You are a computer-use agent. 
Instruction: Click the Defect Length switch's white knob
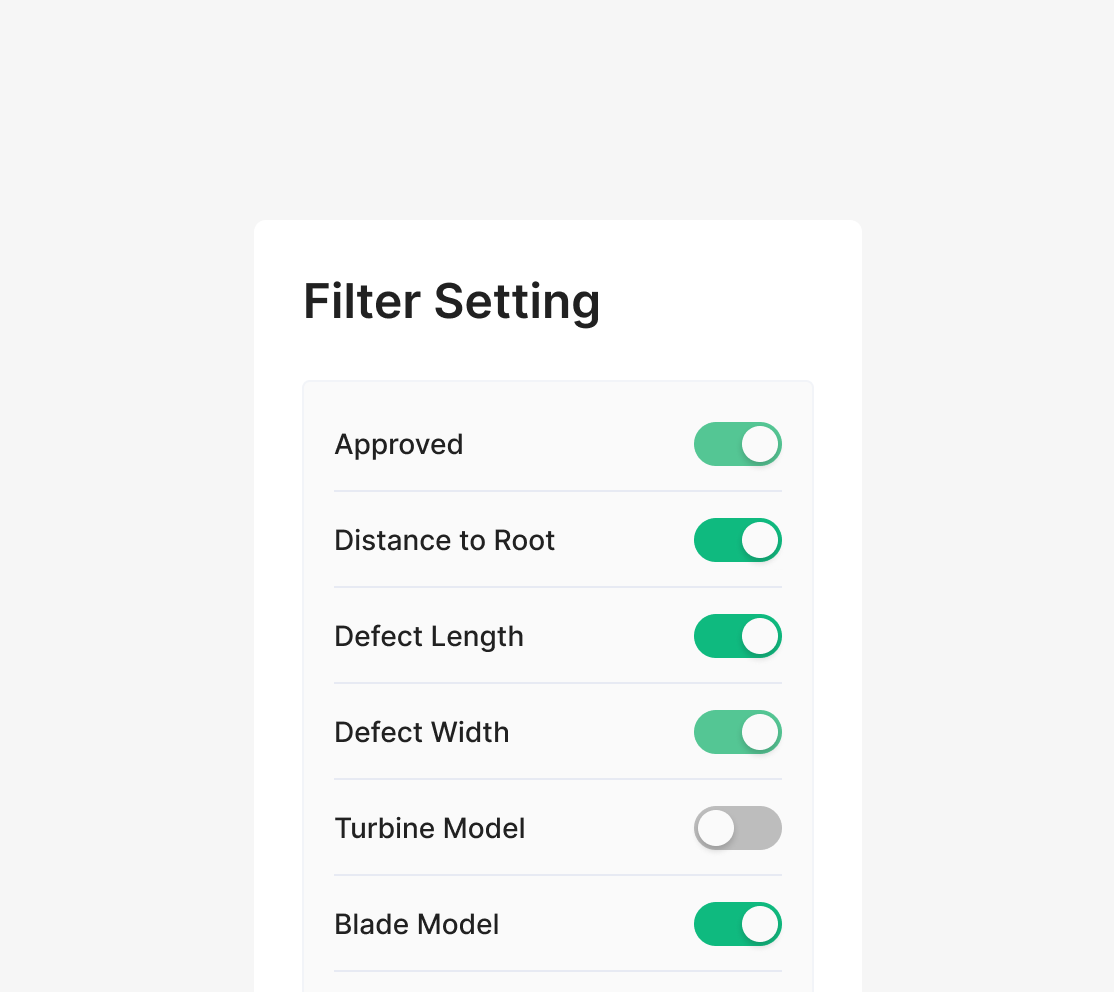pos(760,636)
